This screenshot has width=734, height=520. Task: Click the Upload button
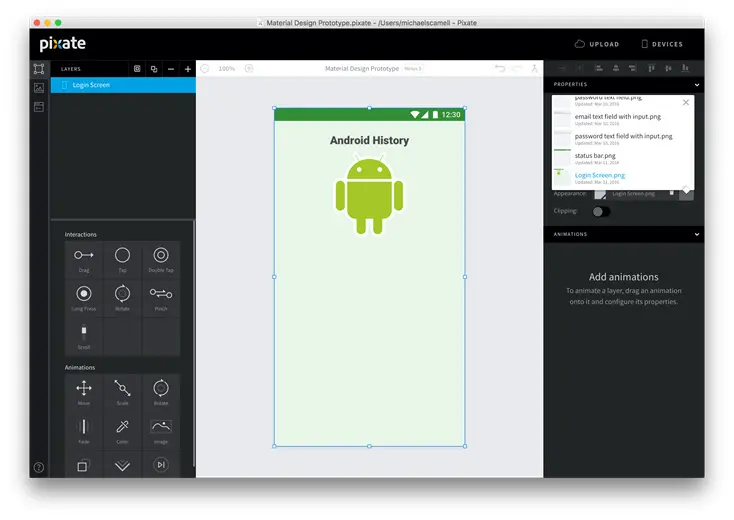point(597,44)
